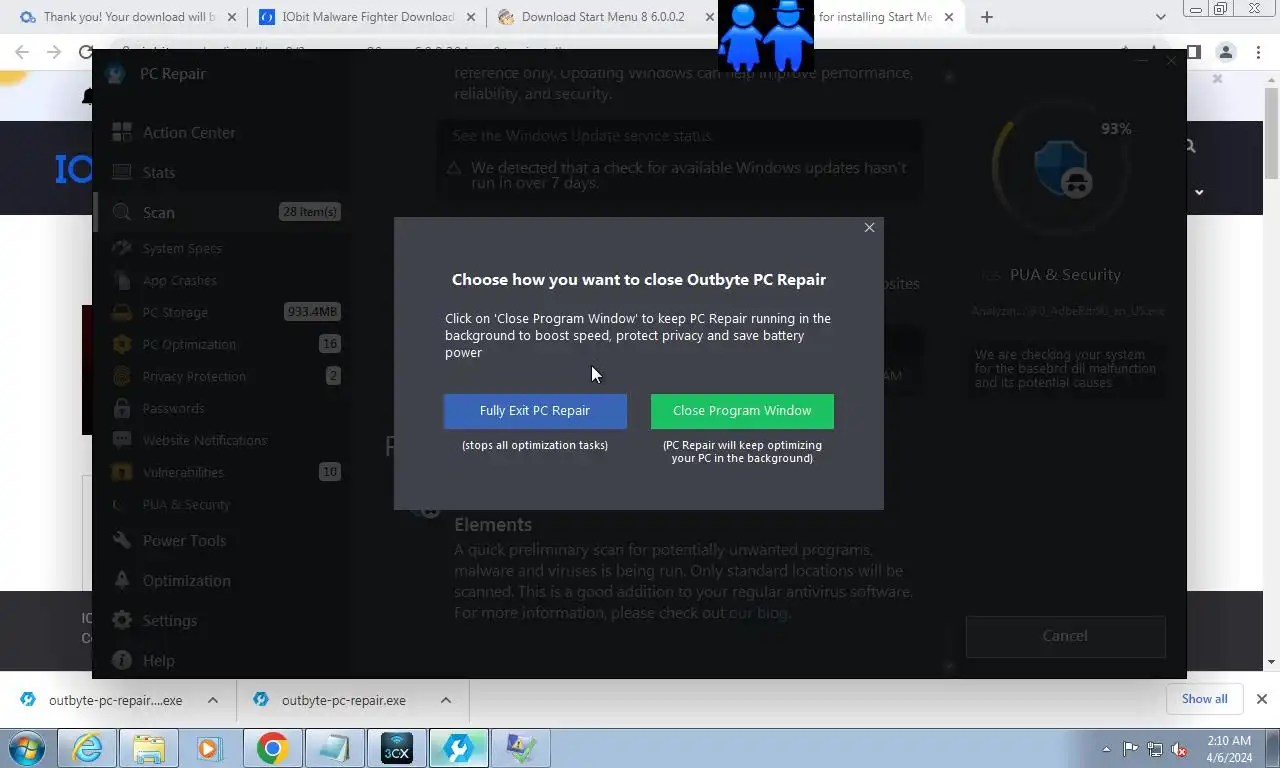
Task: Click Outbyte PC Repair taskbar icon
Action: [458, 748]
